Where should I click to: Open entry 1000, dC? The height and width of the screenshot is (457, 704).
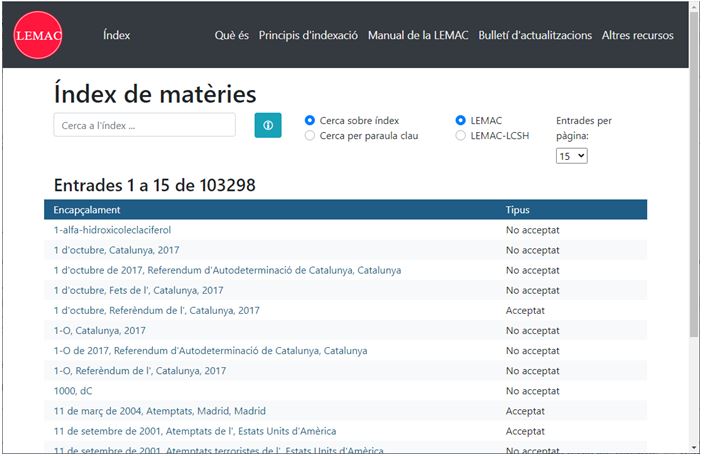(x=73, y=391)
